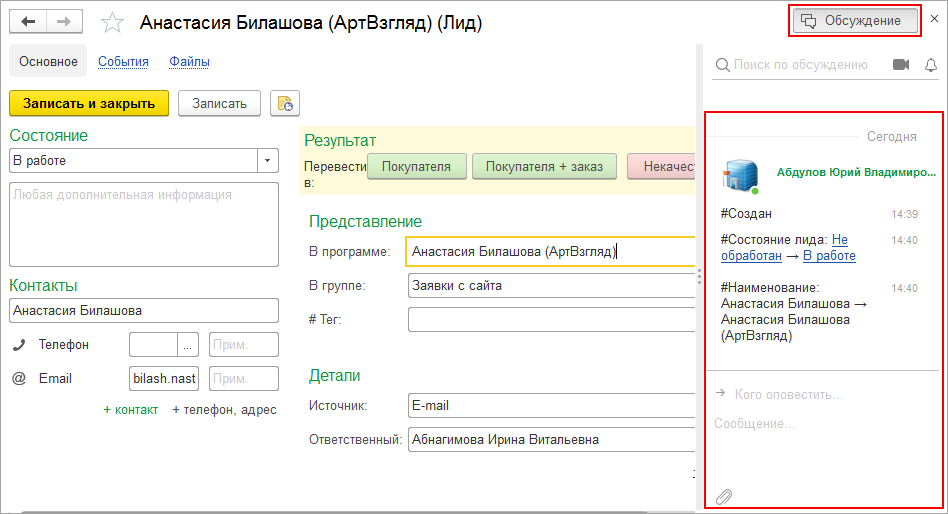This screenshot has width=948, height=514.
Task: Toggle the Обсуждение panel button
Action: click(x=853, y=20)
